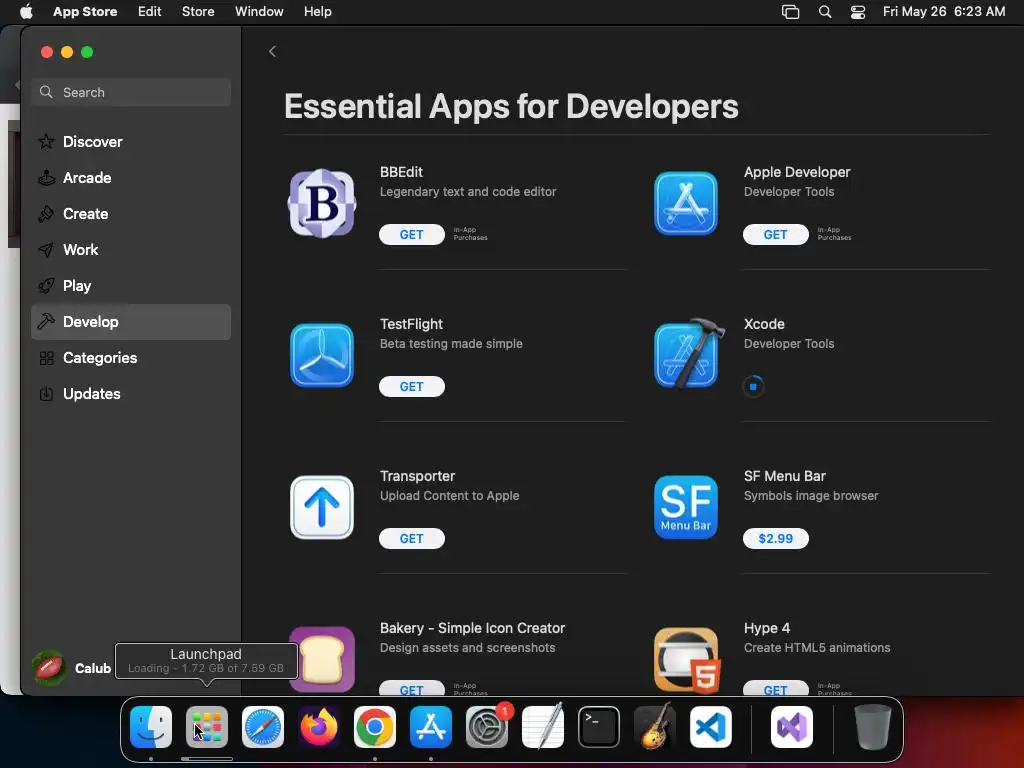
Task: Open Control Center in the menu bar
Action: click(x=857, y=12)
